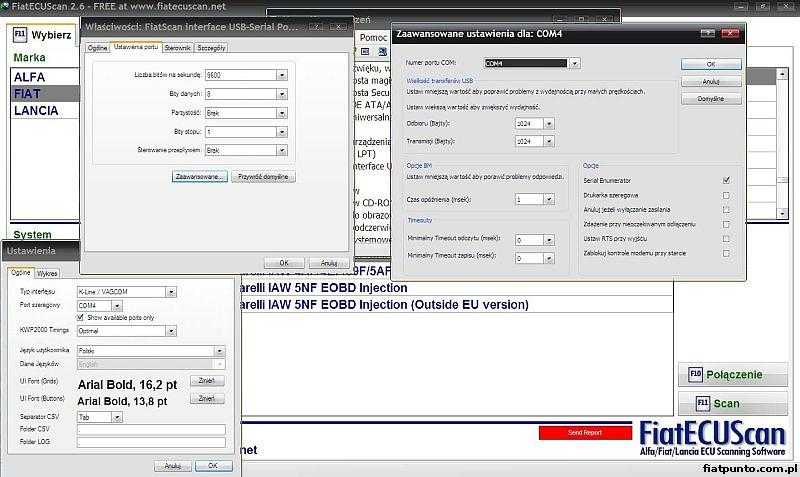The height and width of the screenshot is (477, 800).
Task: Switch to the Ogólne tab in Właściwości dialog
Action: click(x=97, y=48)
